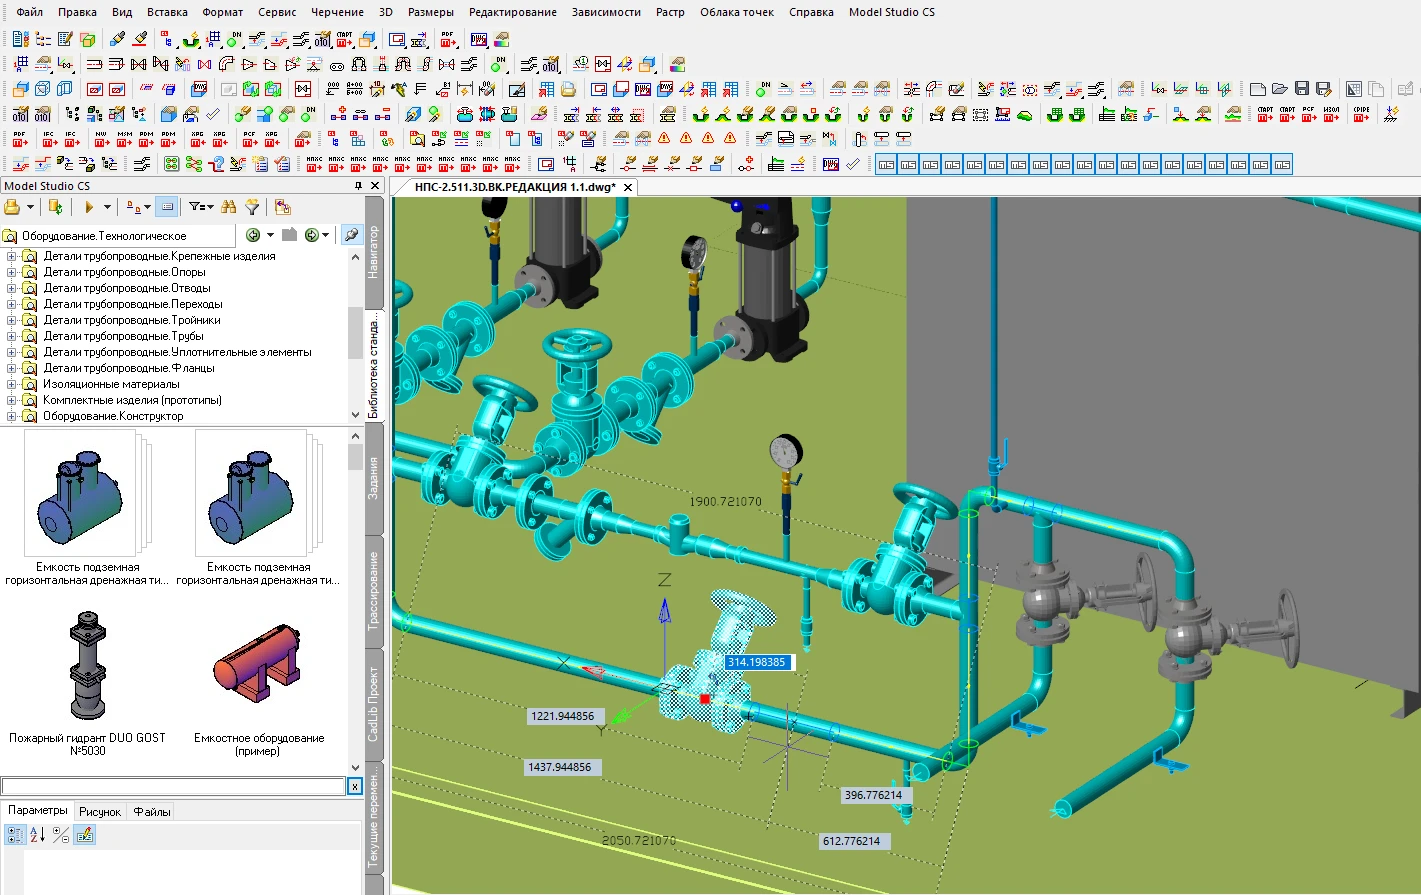Image resolution: width=1421 pixels, height=895 pixels.
Task: Expand the Изоляционные материалы tree node
Action: [x=12, y=384]
